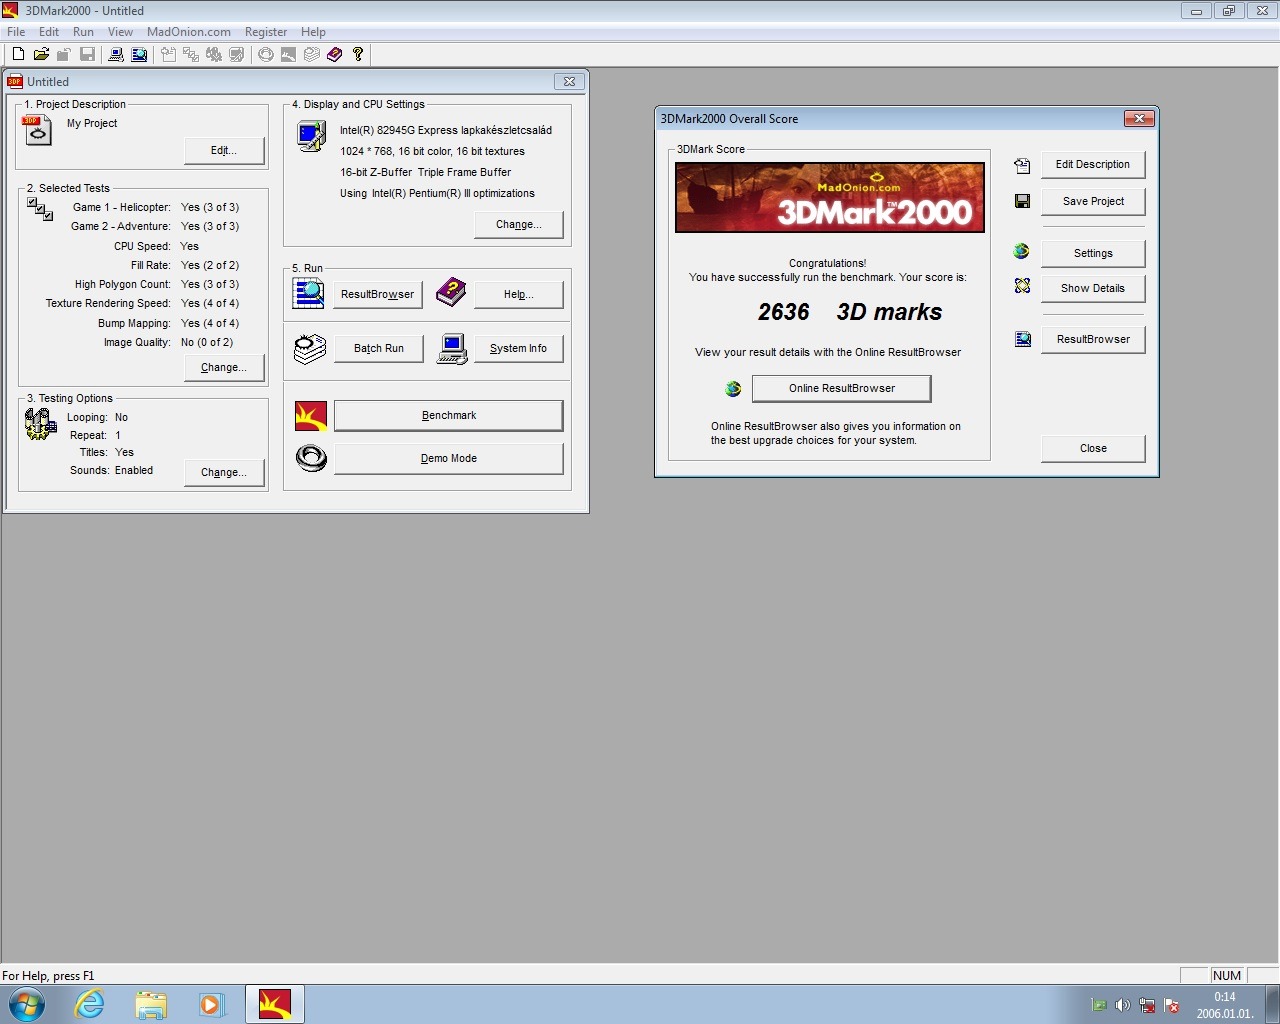Click the Save Project floppy disk icon

(1022, 201)
